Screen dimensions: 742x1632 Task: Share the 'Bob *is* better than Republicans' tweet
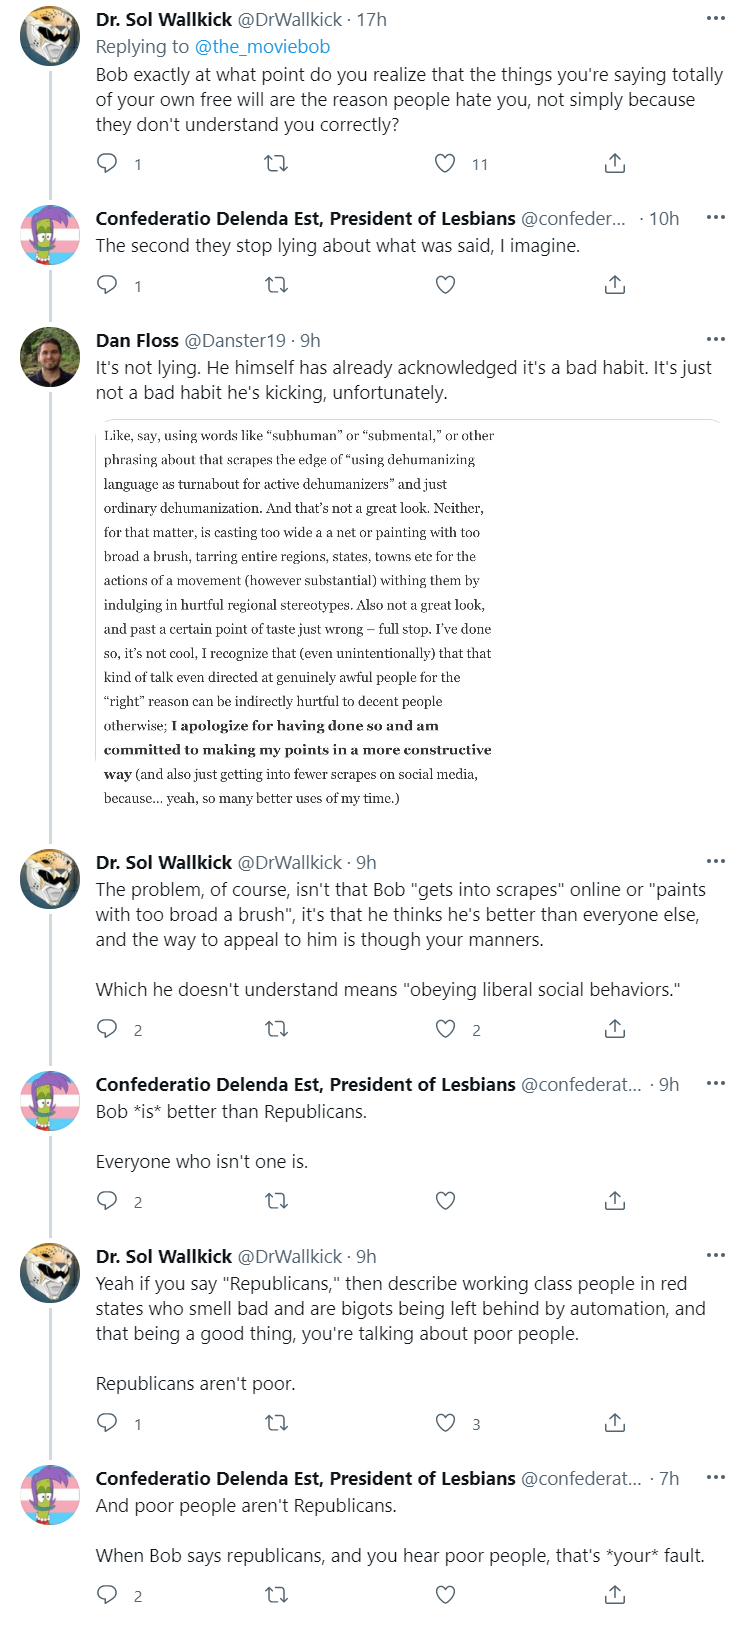[615, 1201]
